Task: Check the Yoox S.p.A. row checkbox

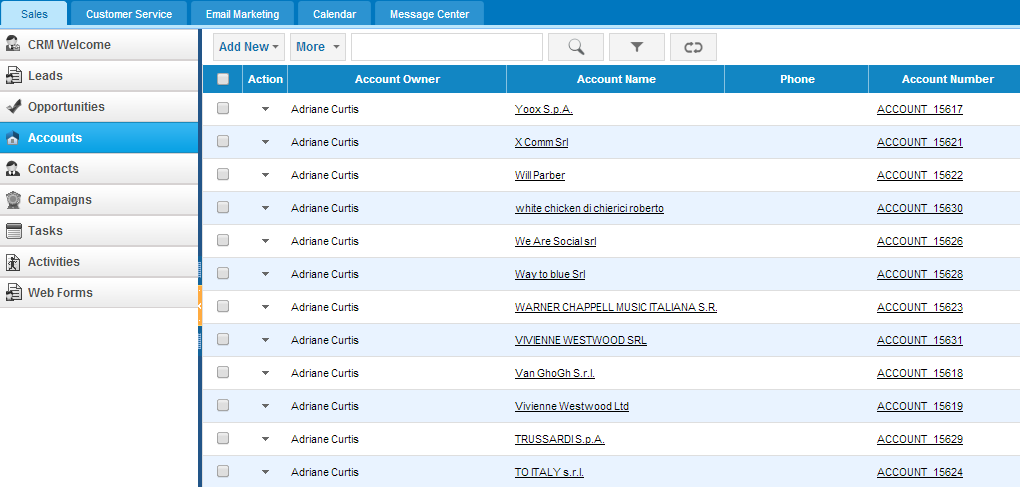Action: [223, 109]
